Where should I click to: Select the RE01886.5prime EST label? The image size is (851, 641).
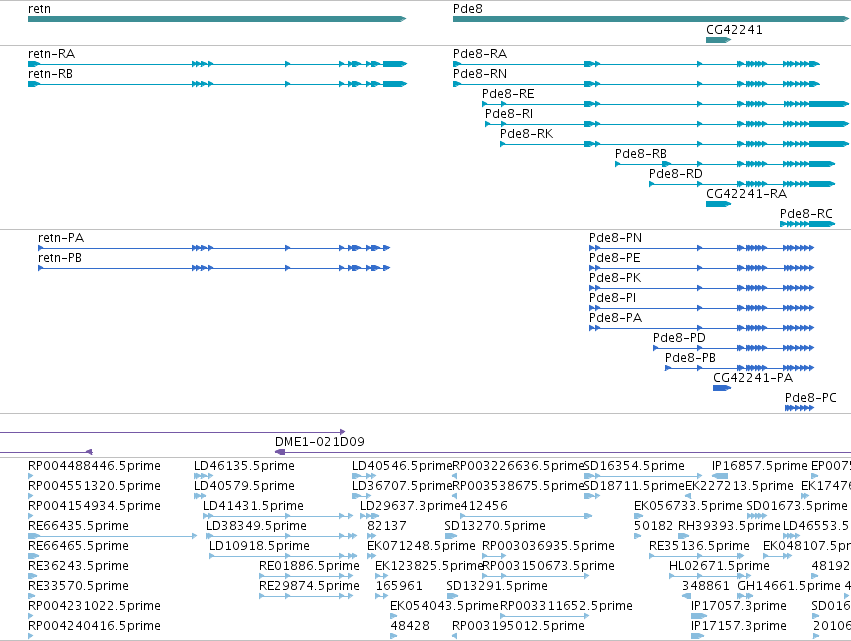pos(309,566)
